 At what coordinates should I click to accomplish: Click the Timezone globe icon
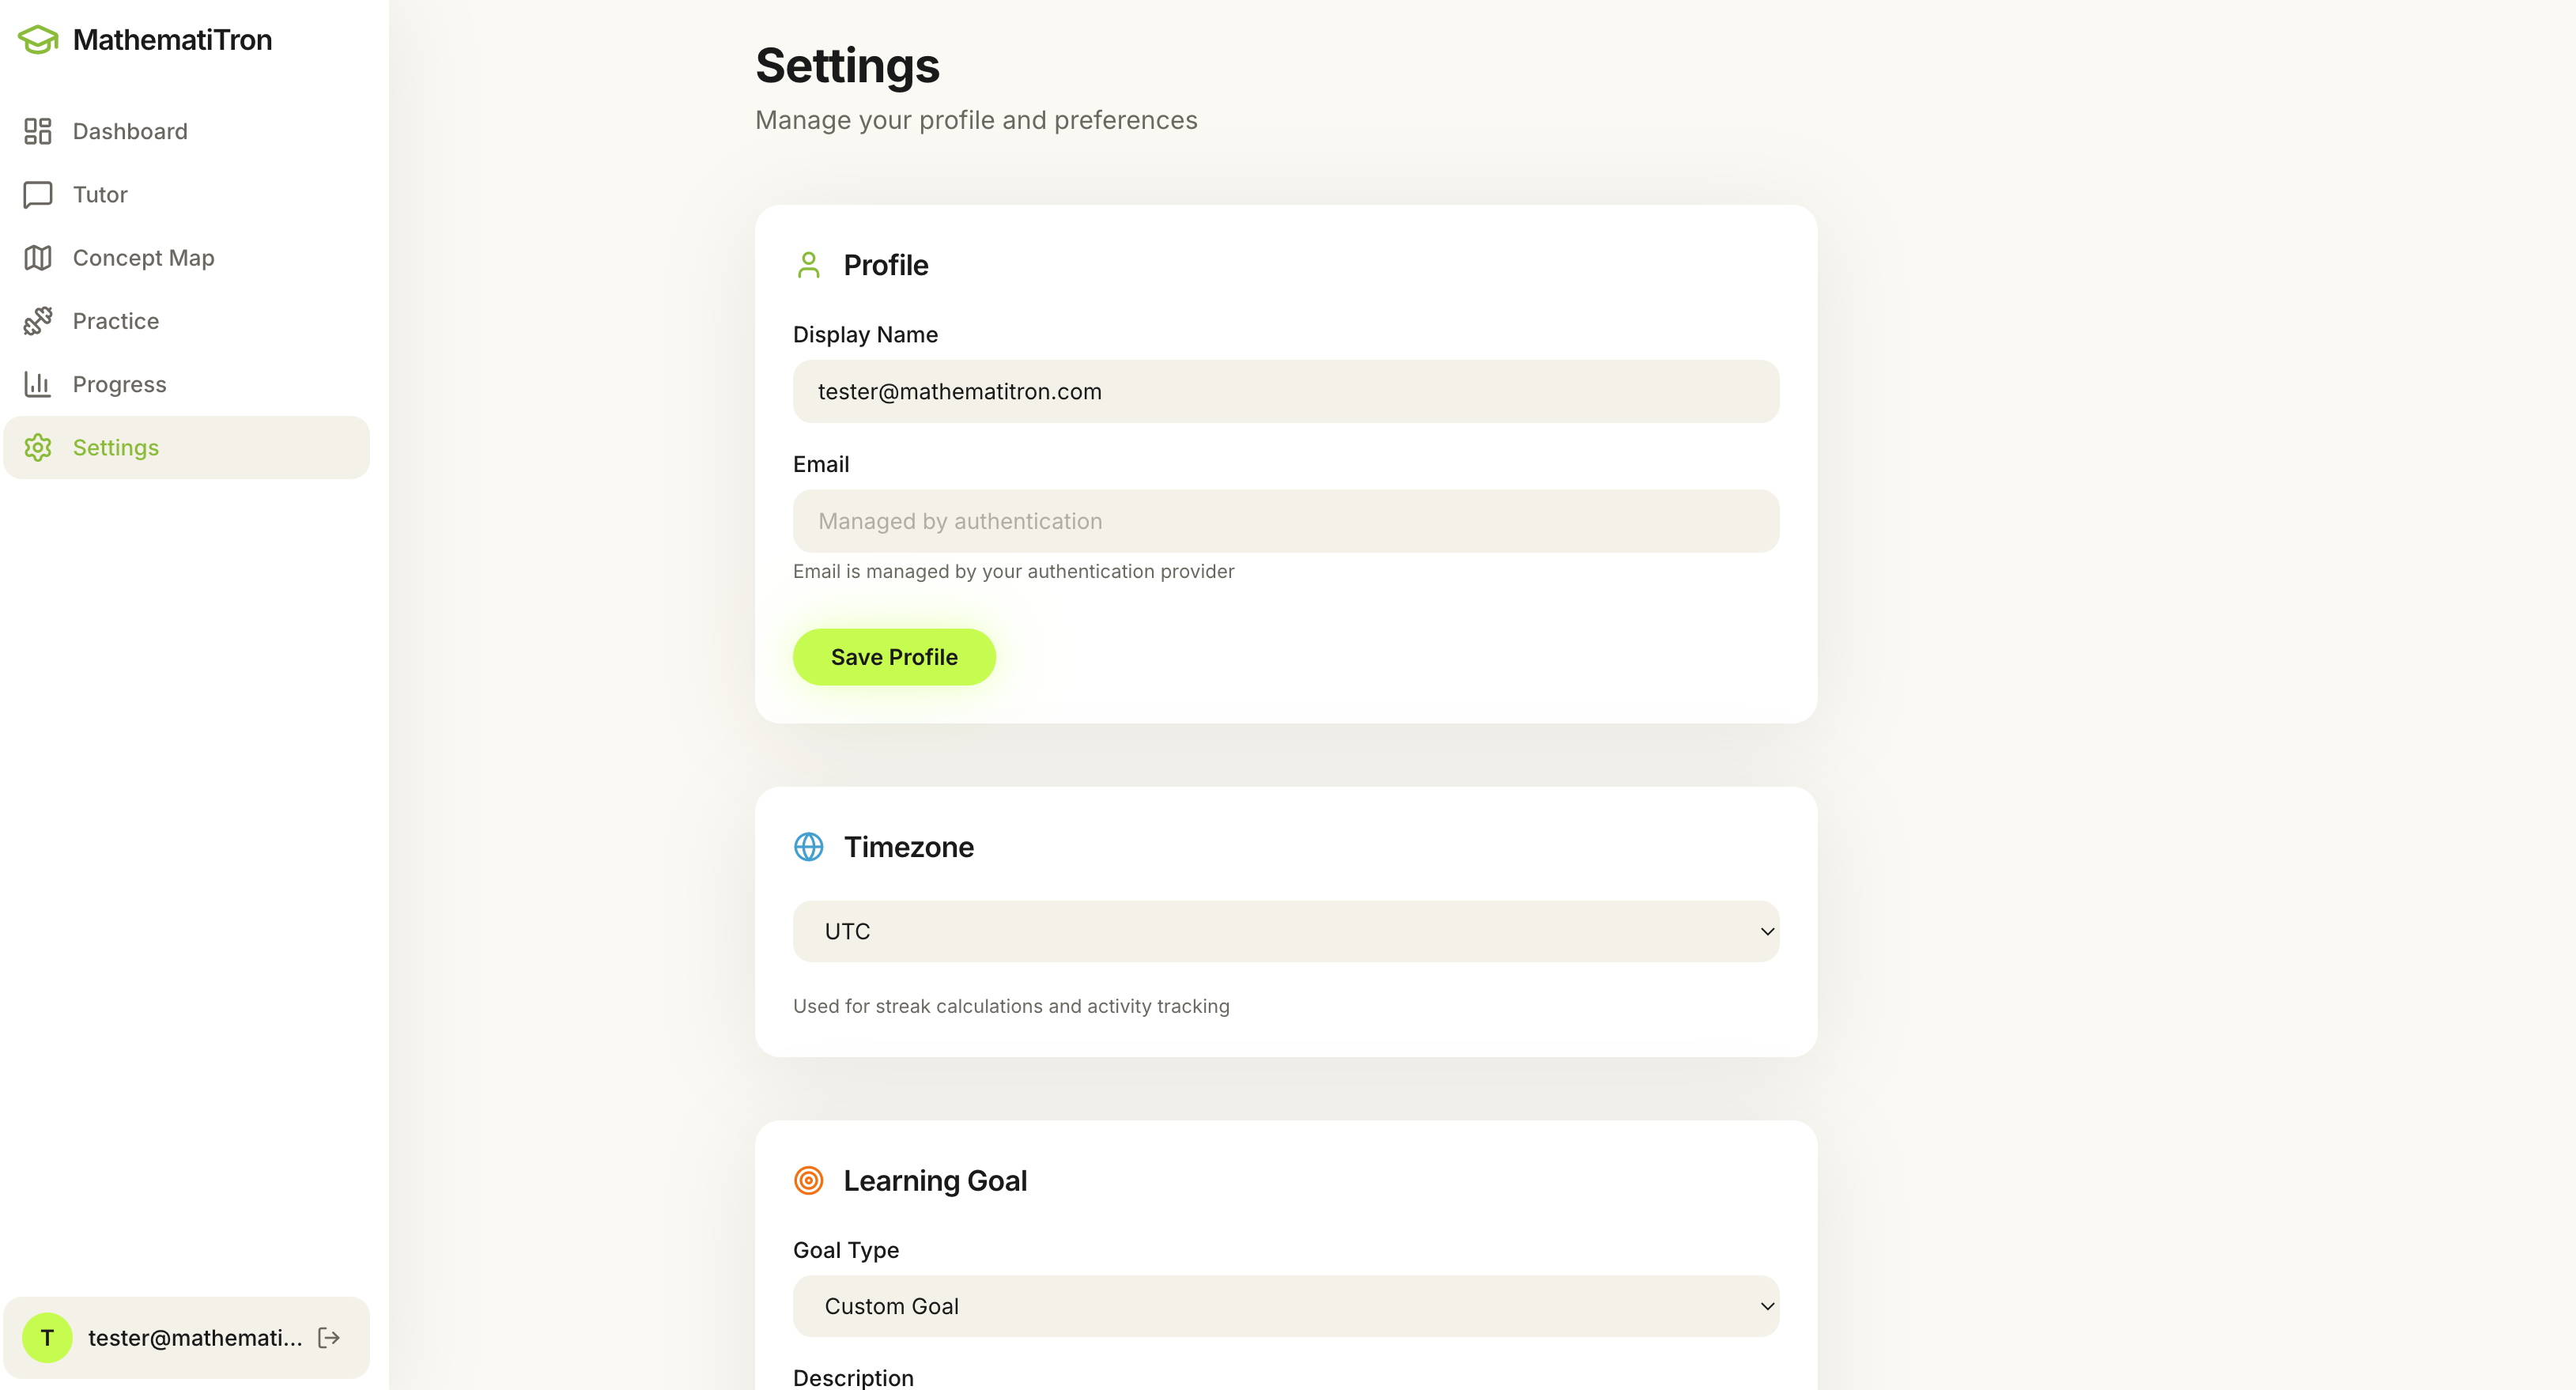[x=808, y=847]
